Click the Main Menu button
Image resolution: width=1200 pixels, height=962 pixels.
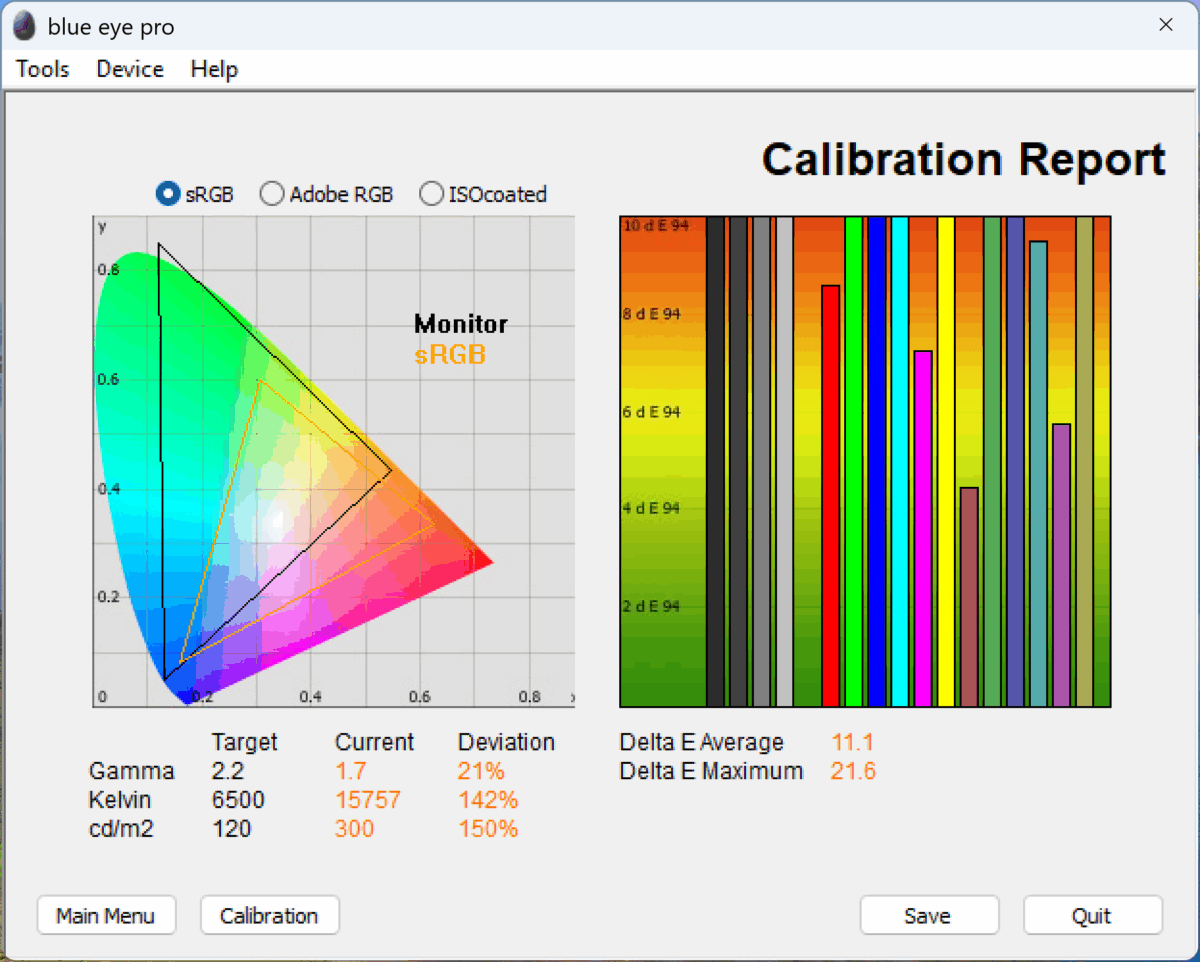(x=106, y=915)
